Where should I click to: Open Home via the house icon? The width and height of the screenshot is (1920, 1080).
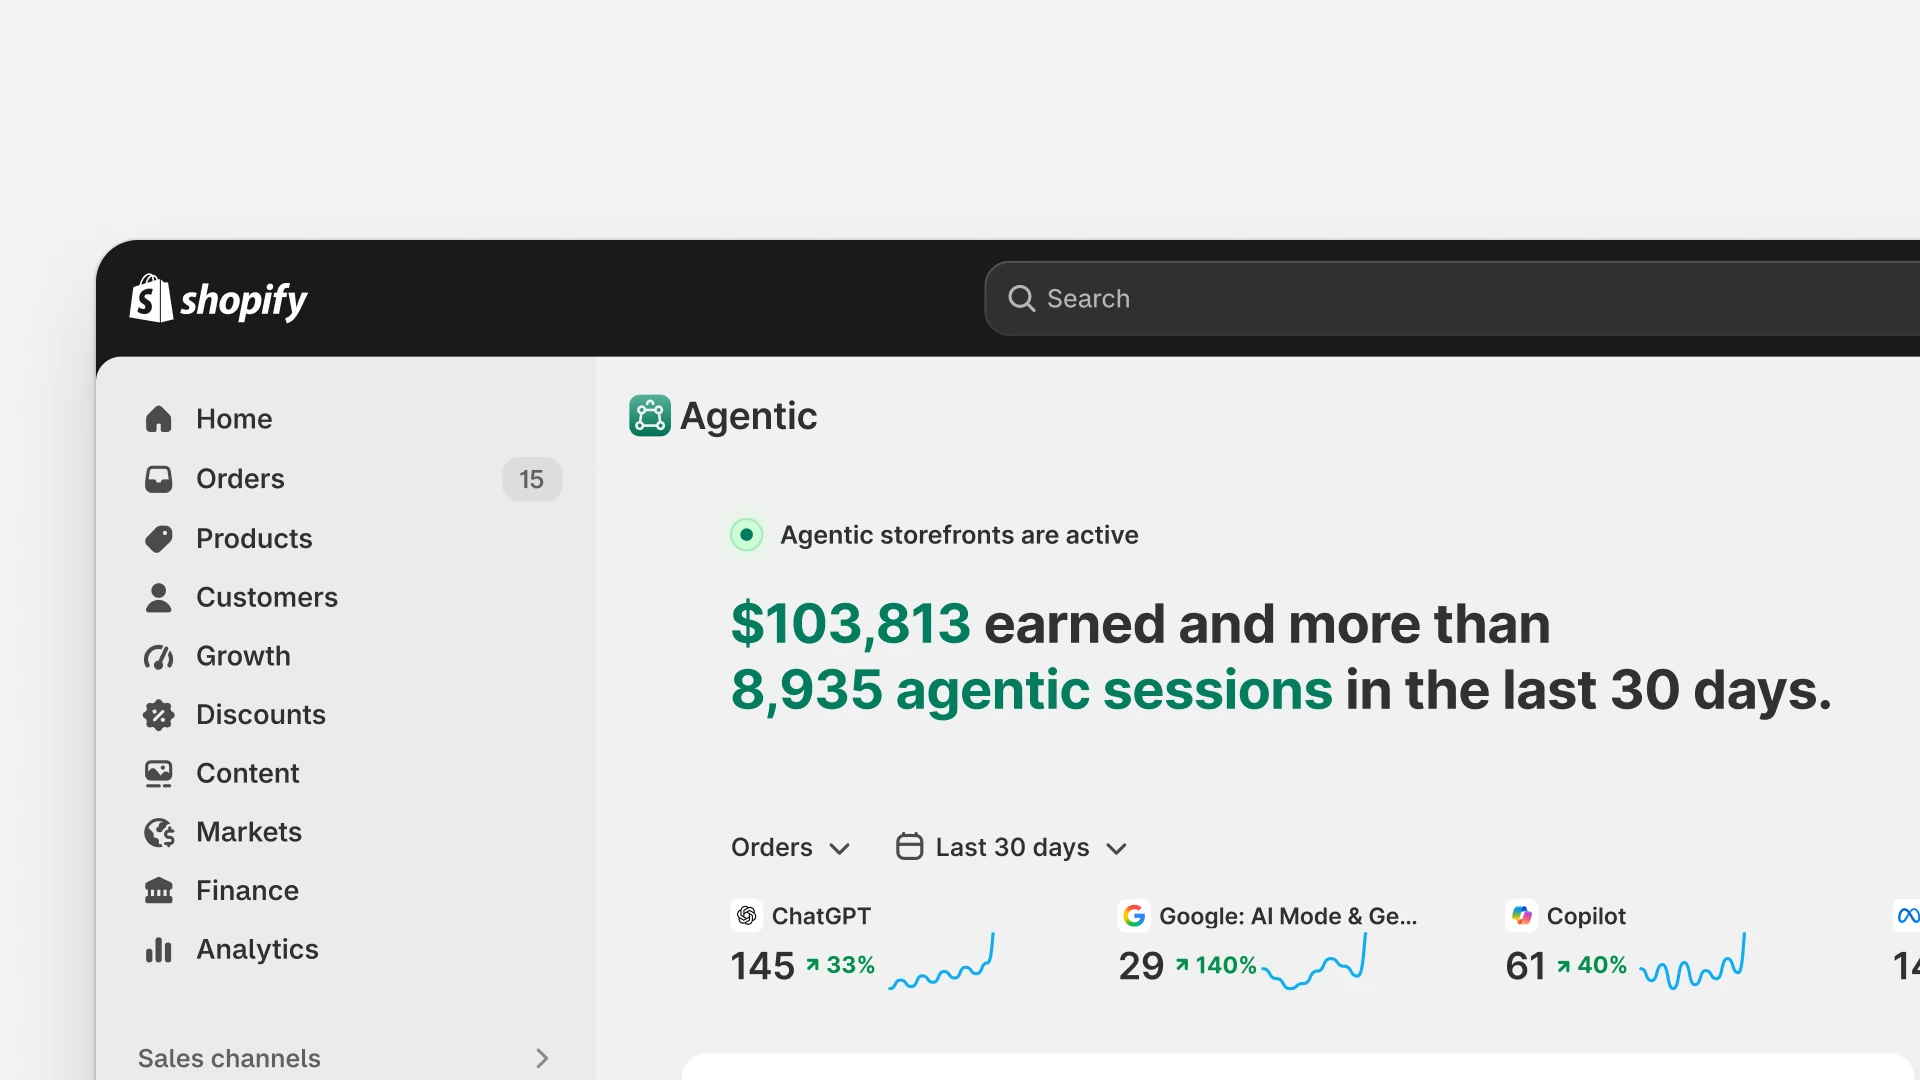point(159,419)
